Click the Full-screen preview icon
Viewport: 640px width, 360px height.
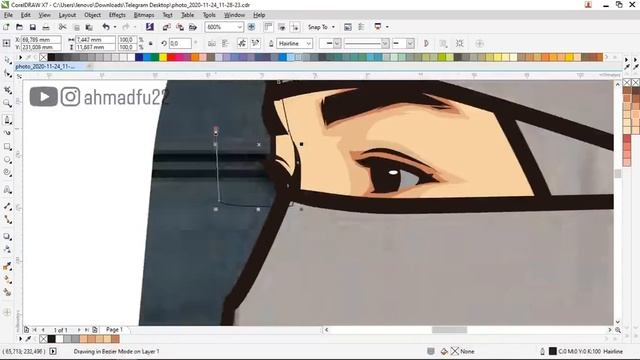[251, 27]
